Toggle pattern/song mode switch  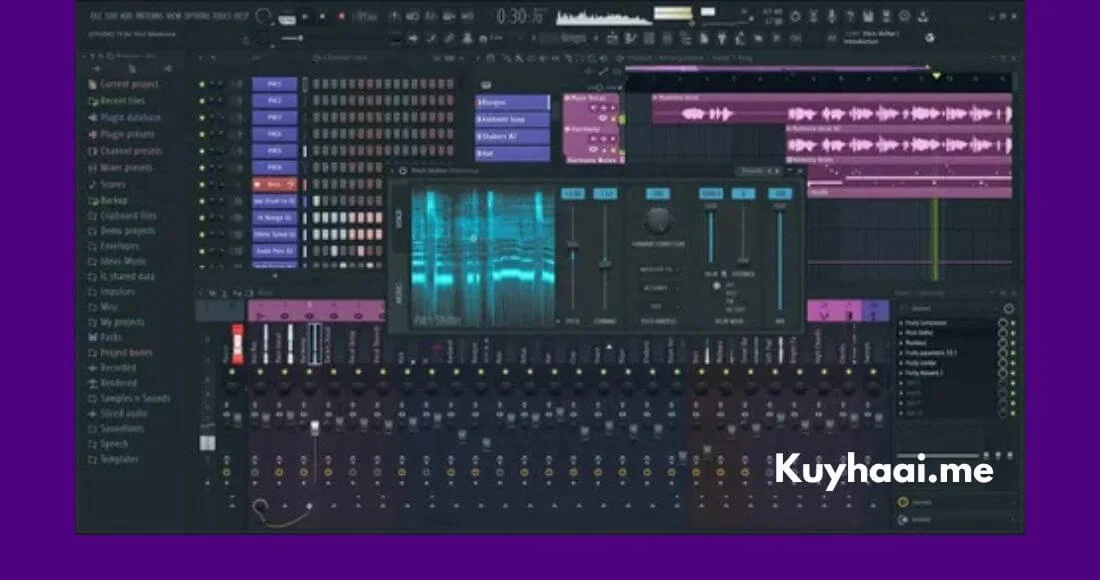coord(287,19)
